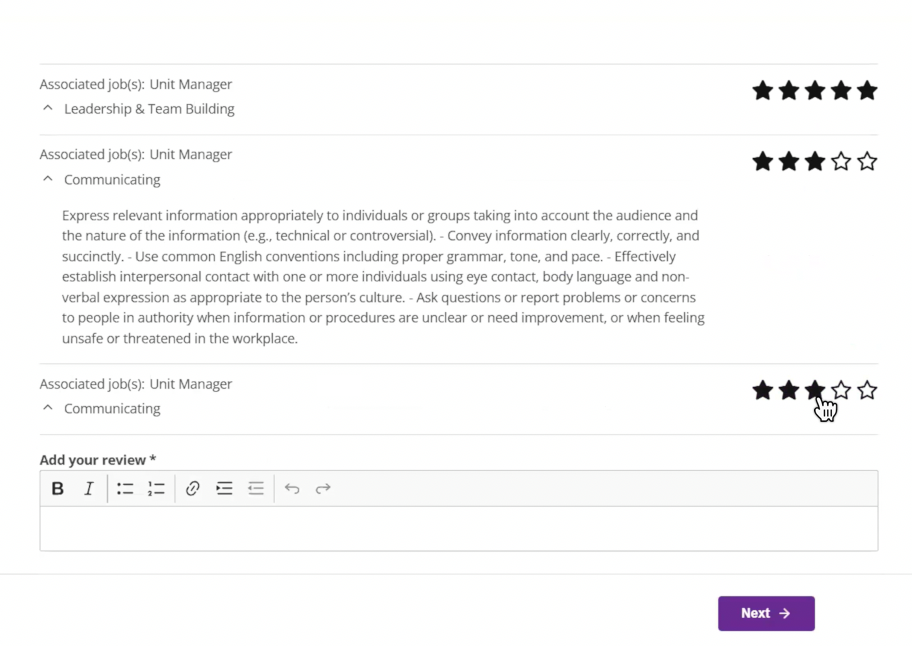Collapse the Communicating section showing the description

click(x=47, y=180)
